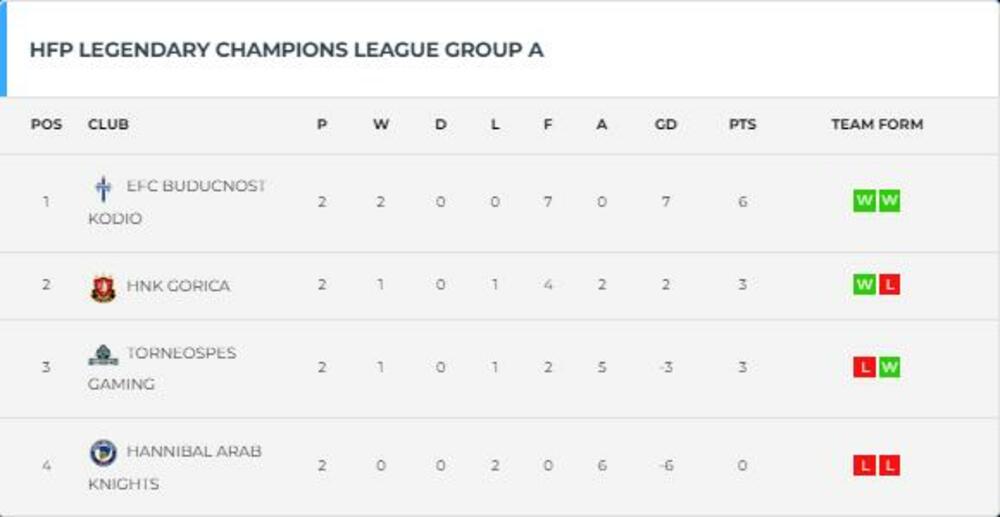
Task: Click HNK Gorica's green W form badge
Action: [x=864, y=285]
